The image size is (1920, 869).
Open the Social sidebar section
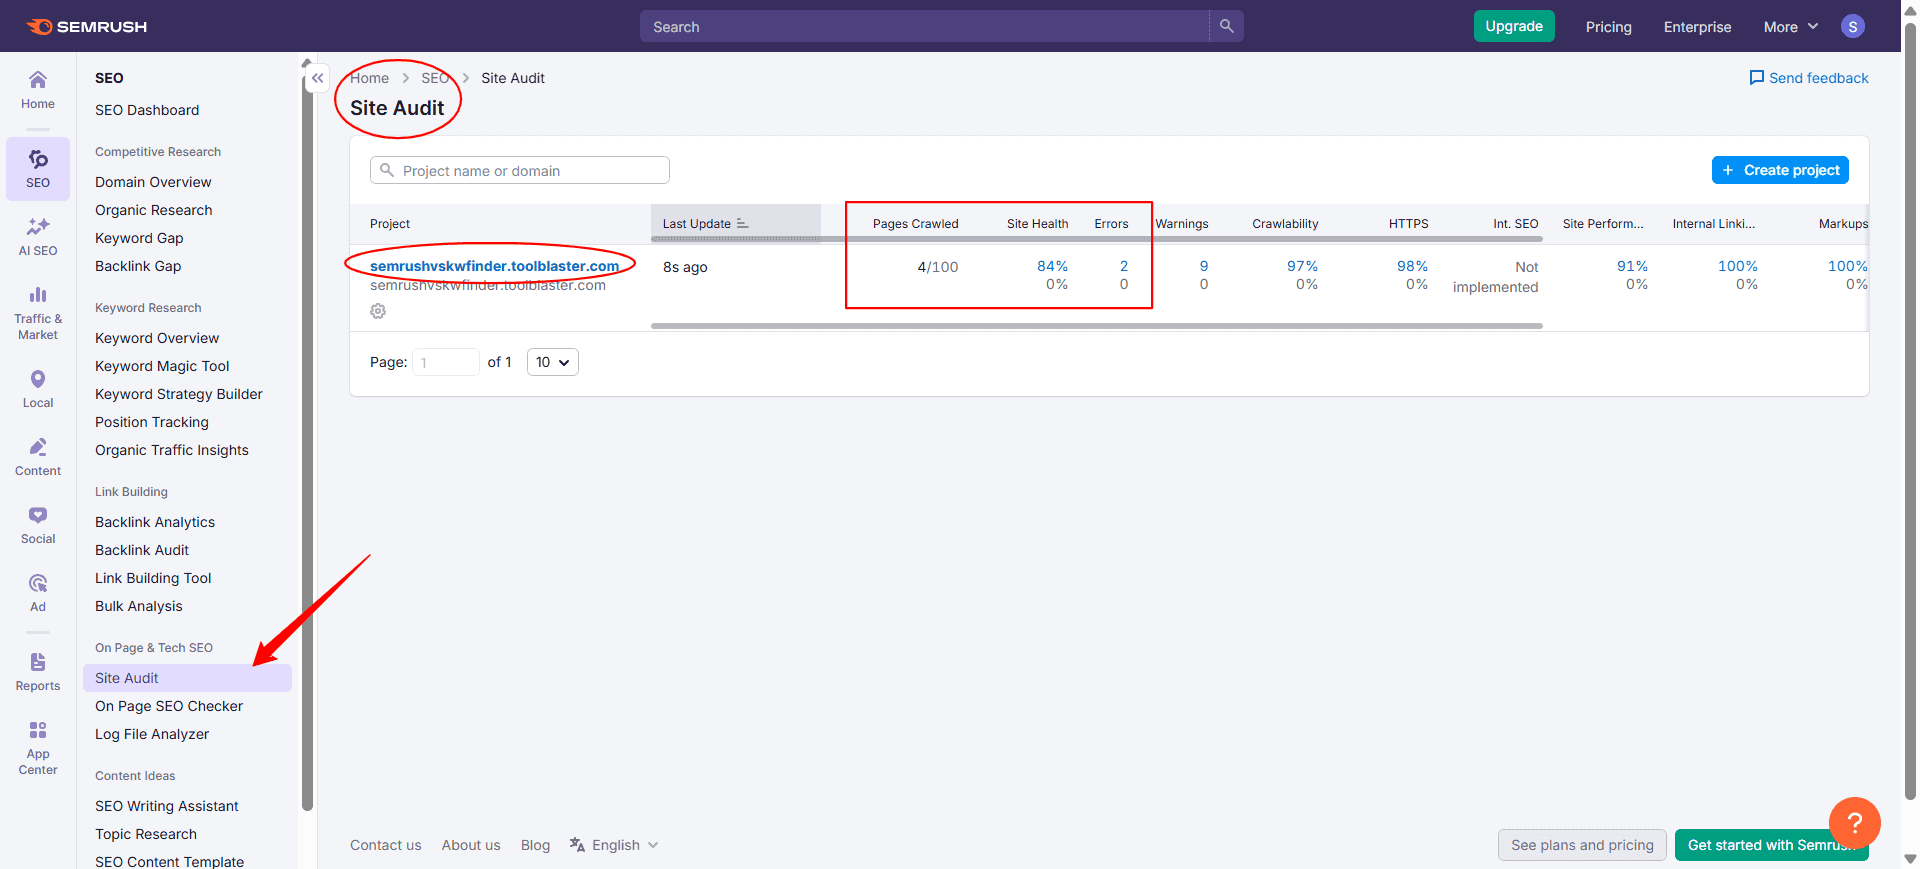38,525
